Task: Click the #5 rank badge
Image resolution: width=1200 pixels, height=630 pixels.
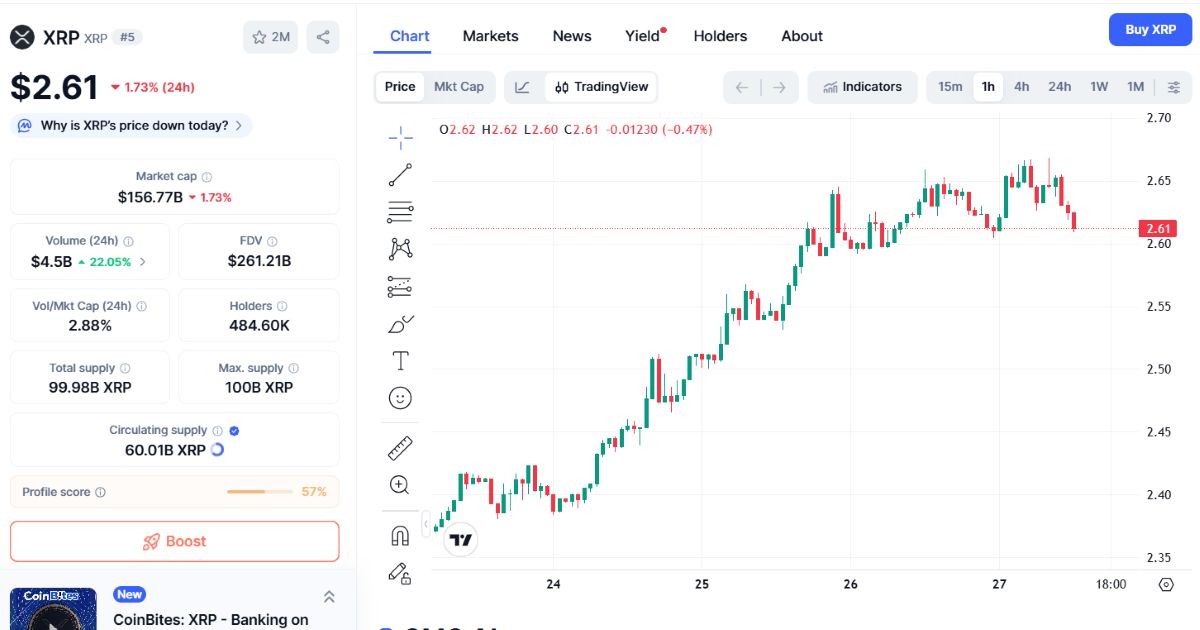Action: 128,37
